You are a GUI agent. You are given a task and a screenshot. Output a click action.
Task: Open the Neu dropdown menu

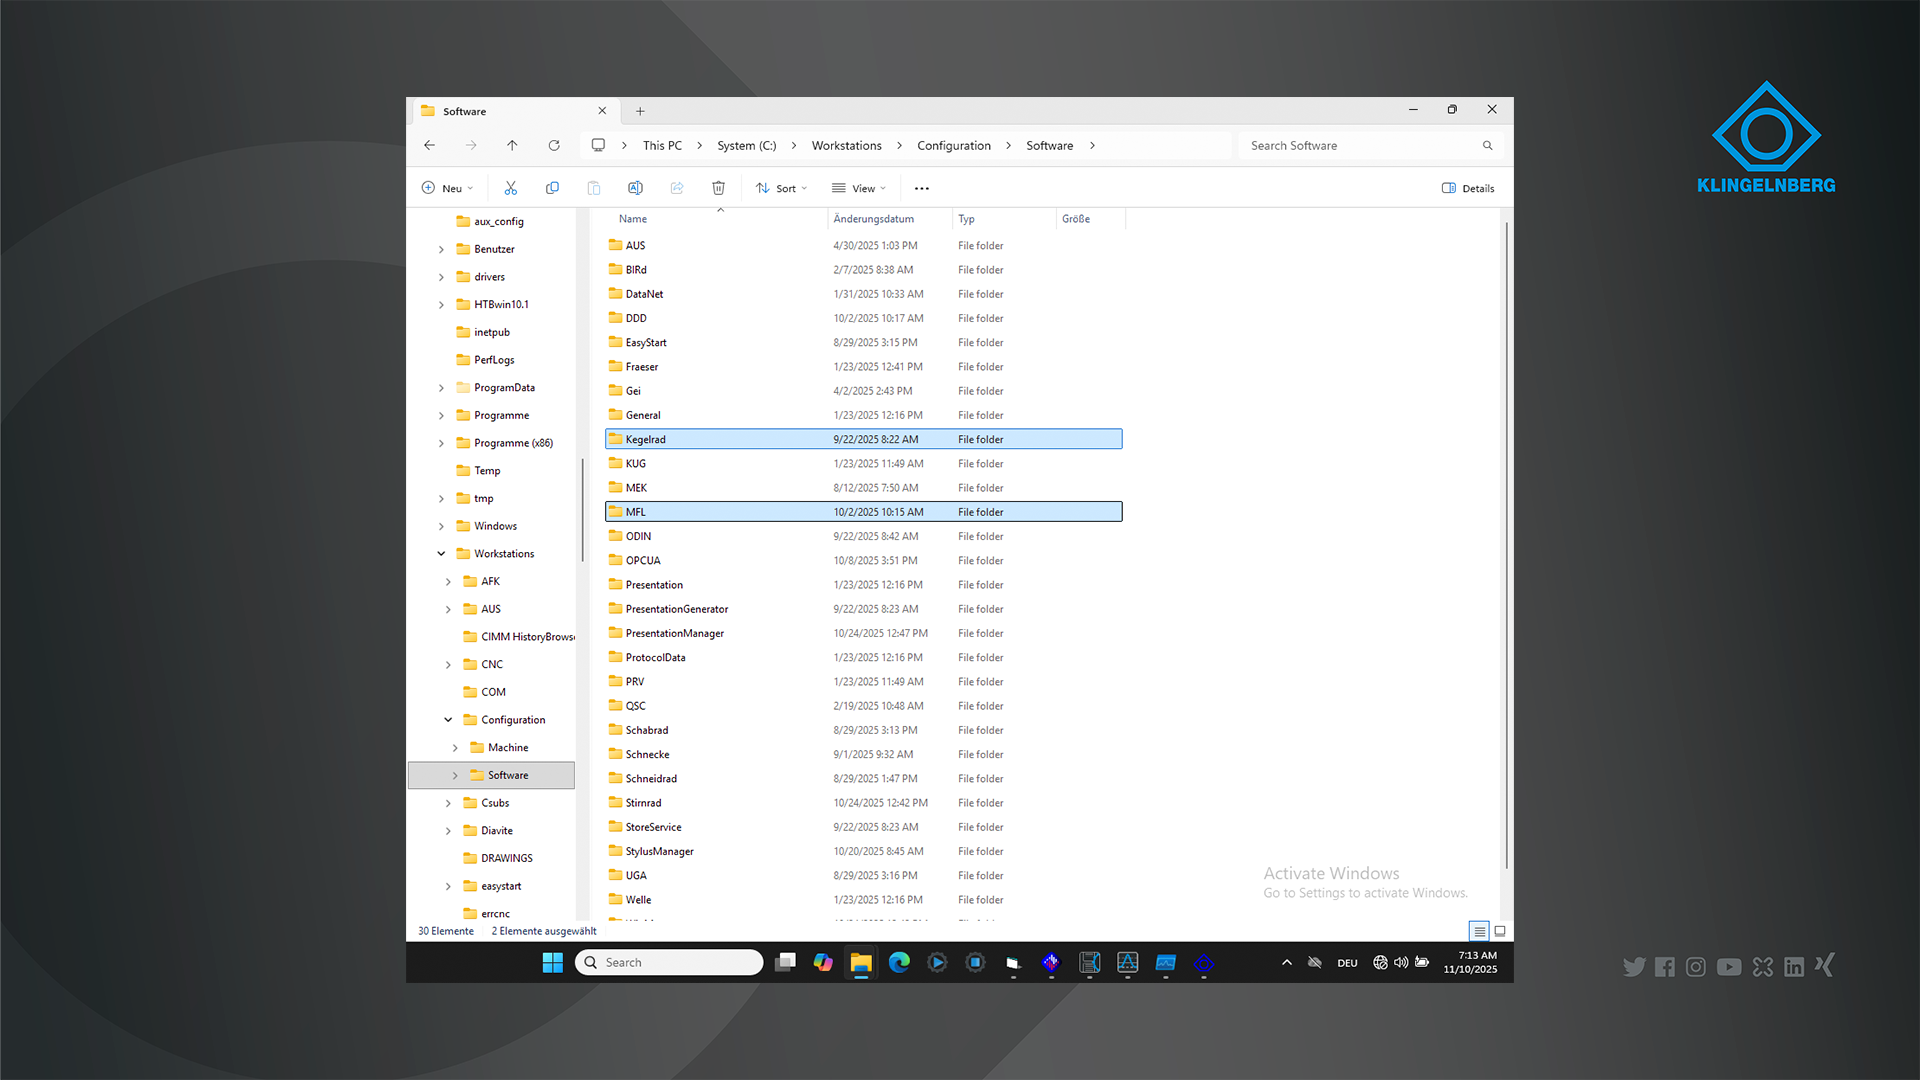(447, 188)
